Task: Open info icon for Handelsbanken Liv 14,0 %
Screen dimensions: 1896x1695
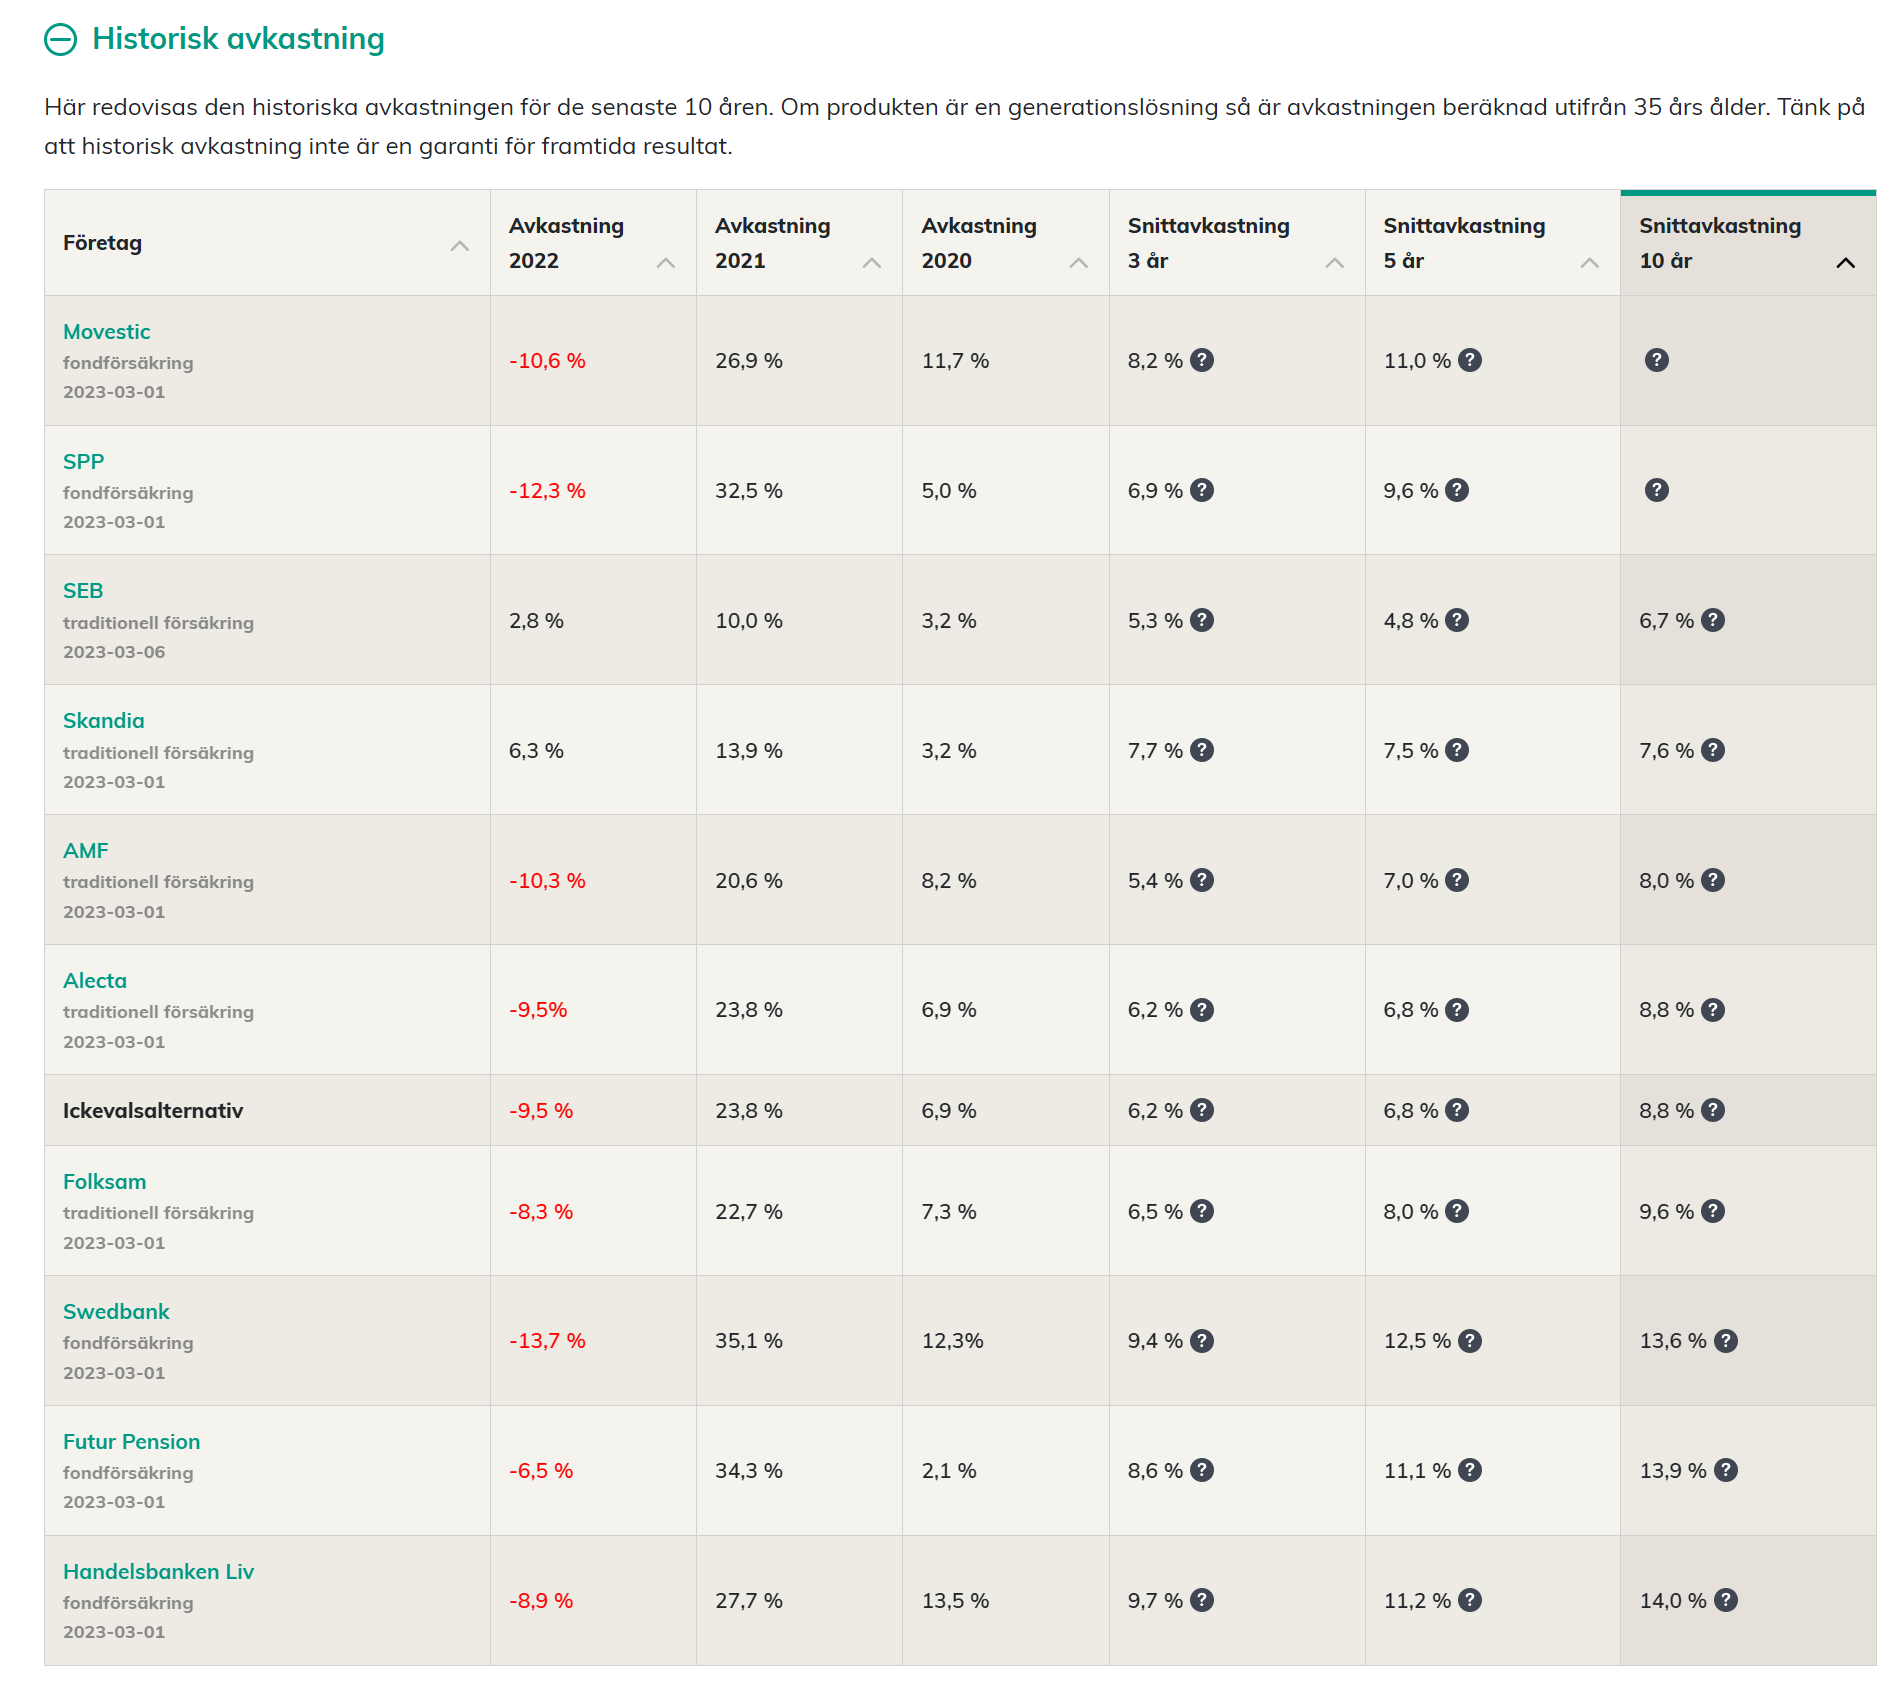Action: [1725, 1600]
